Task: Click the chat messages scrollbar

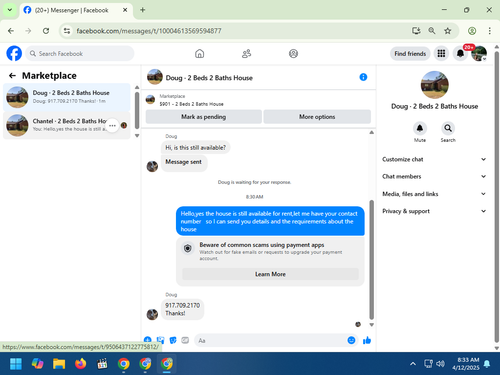Action: pos(371,260)
